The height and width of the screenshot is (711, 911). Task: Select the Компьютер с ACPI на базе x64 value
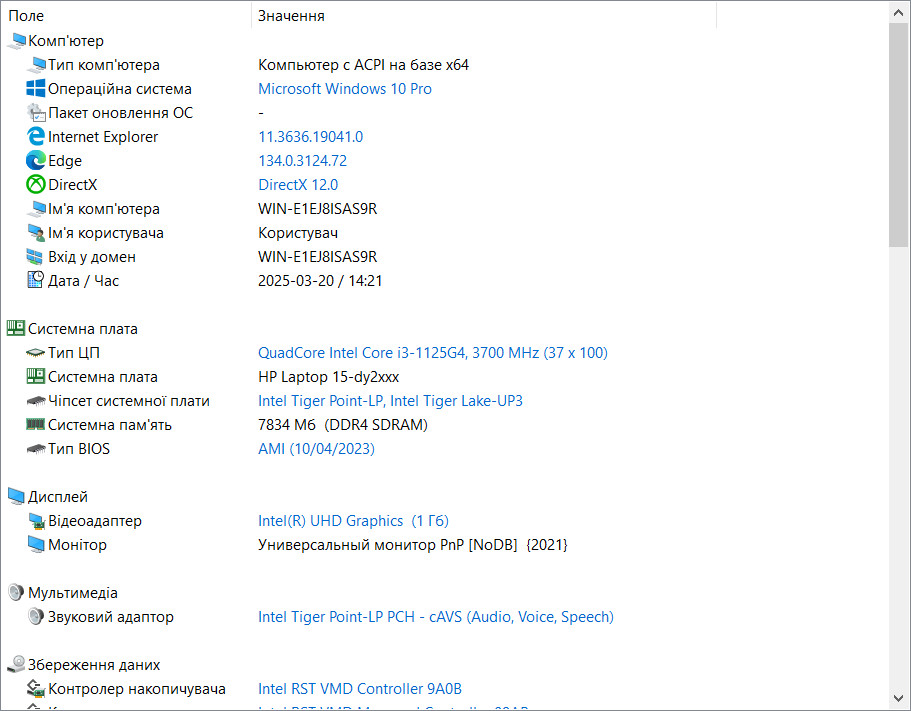click(x=363, y=64)
